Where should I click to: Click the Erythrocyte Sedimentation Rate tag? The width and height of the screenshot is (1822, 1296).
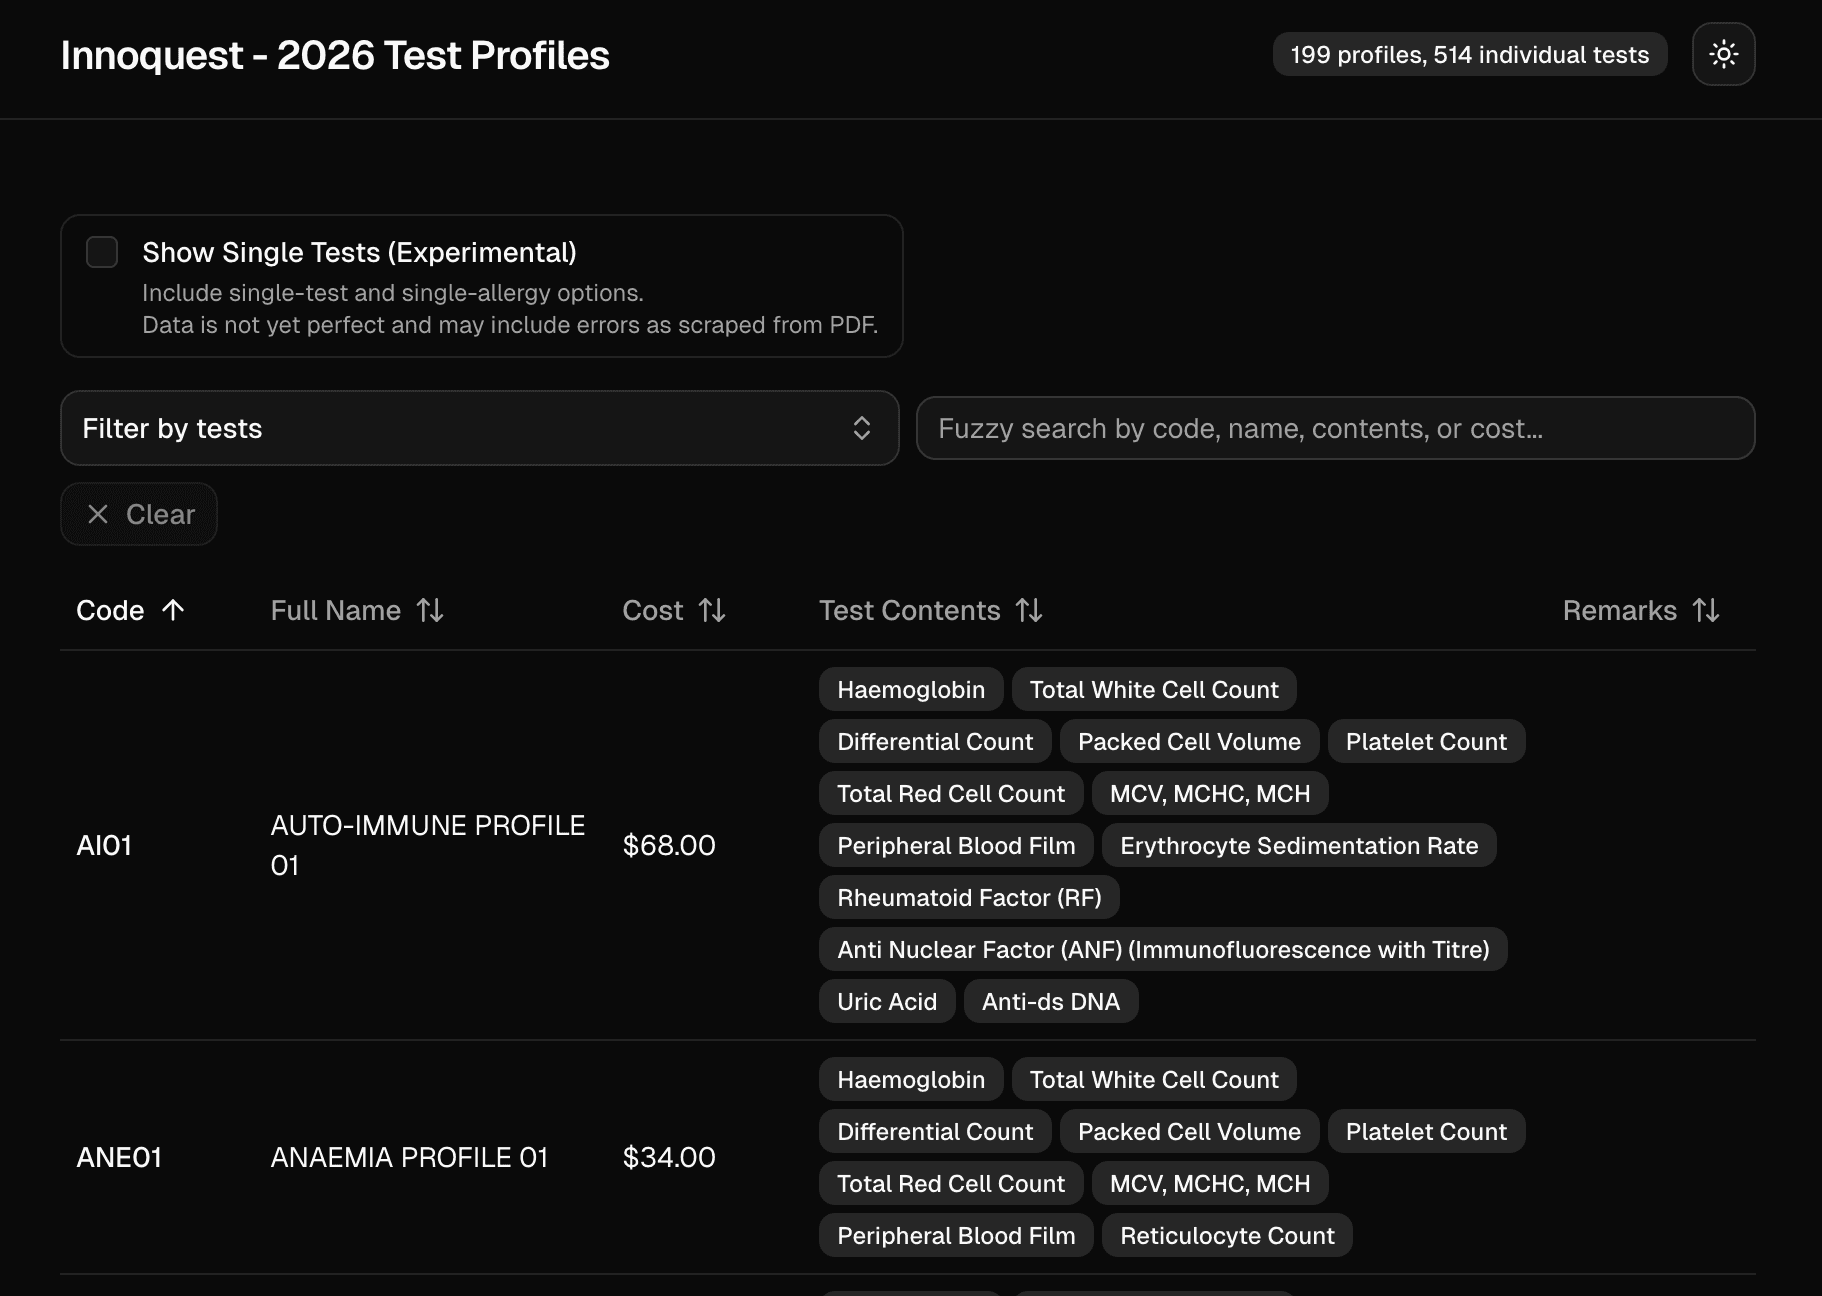[1298, 846]
